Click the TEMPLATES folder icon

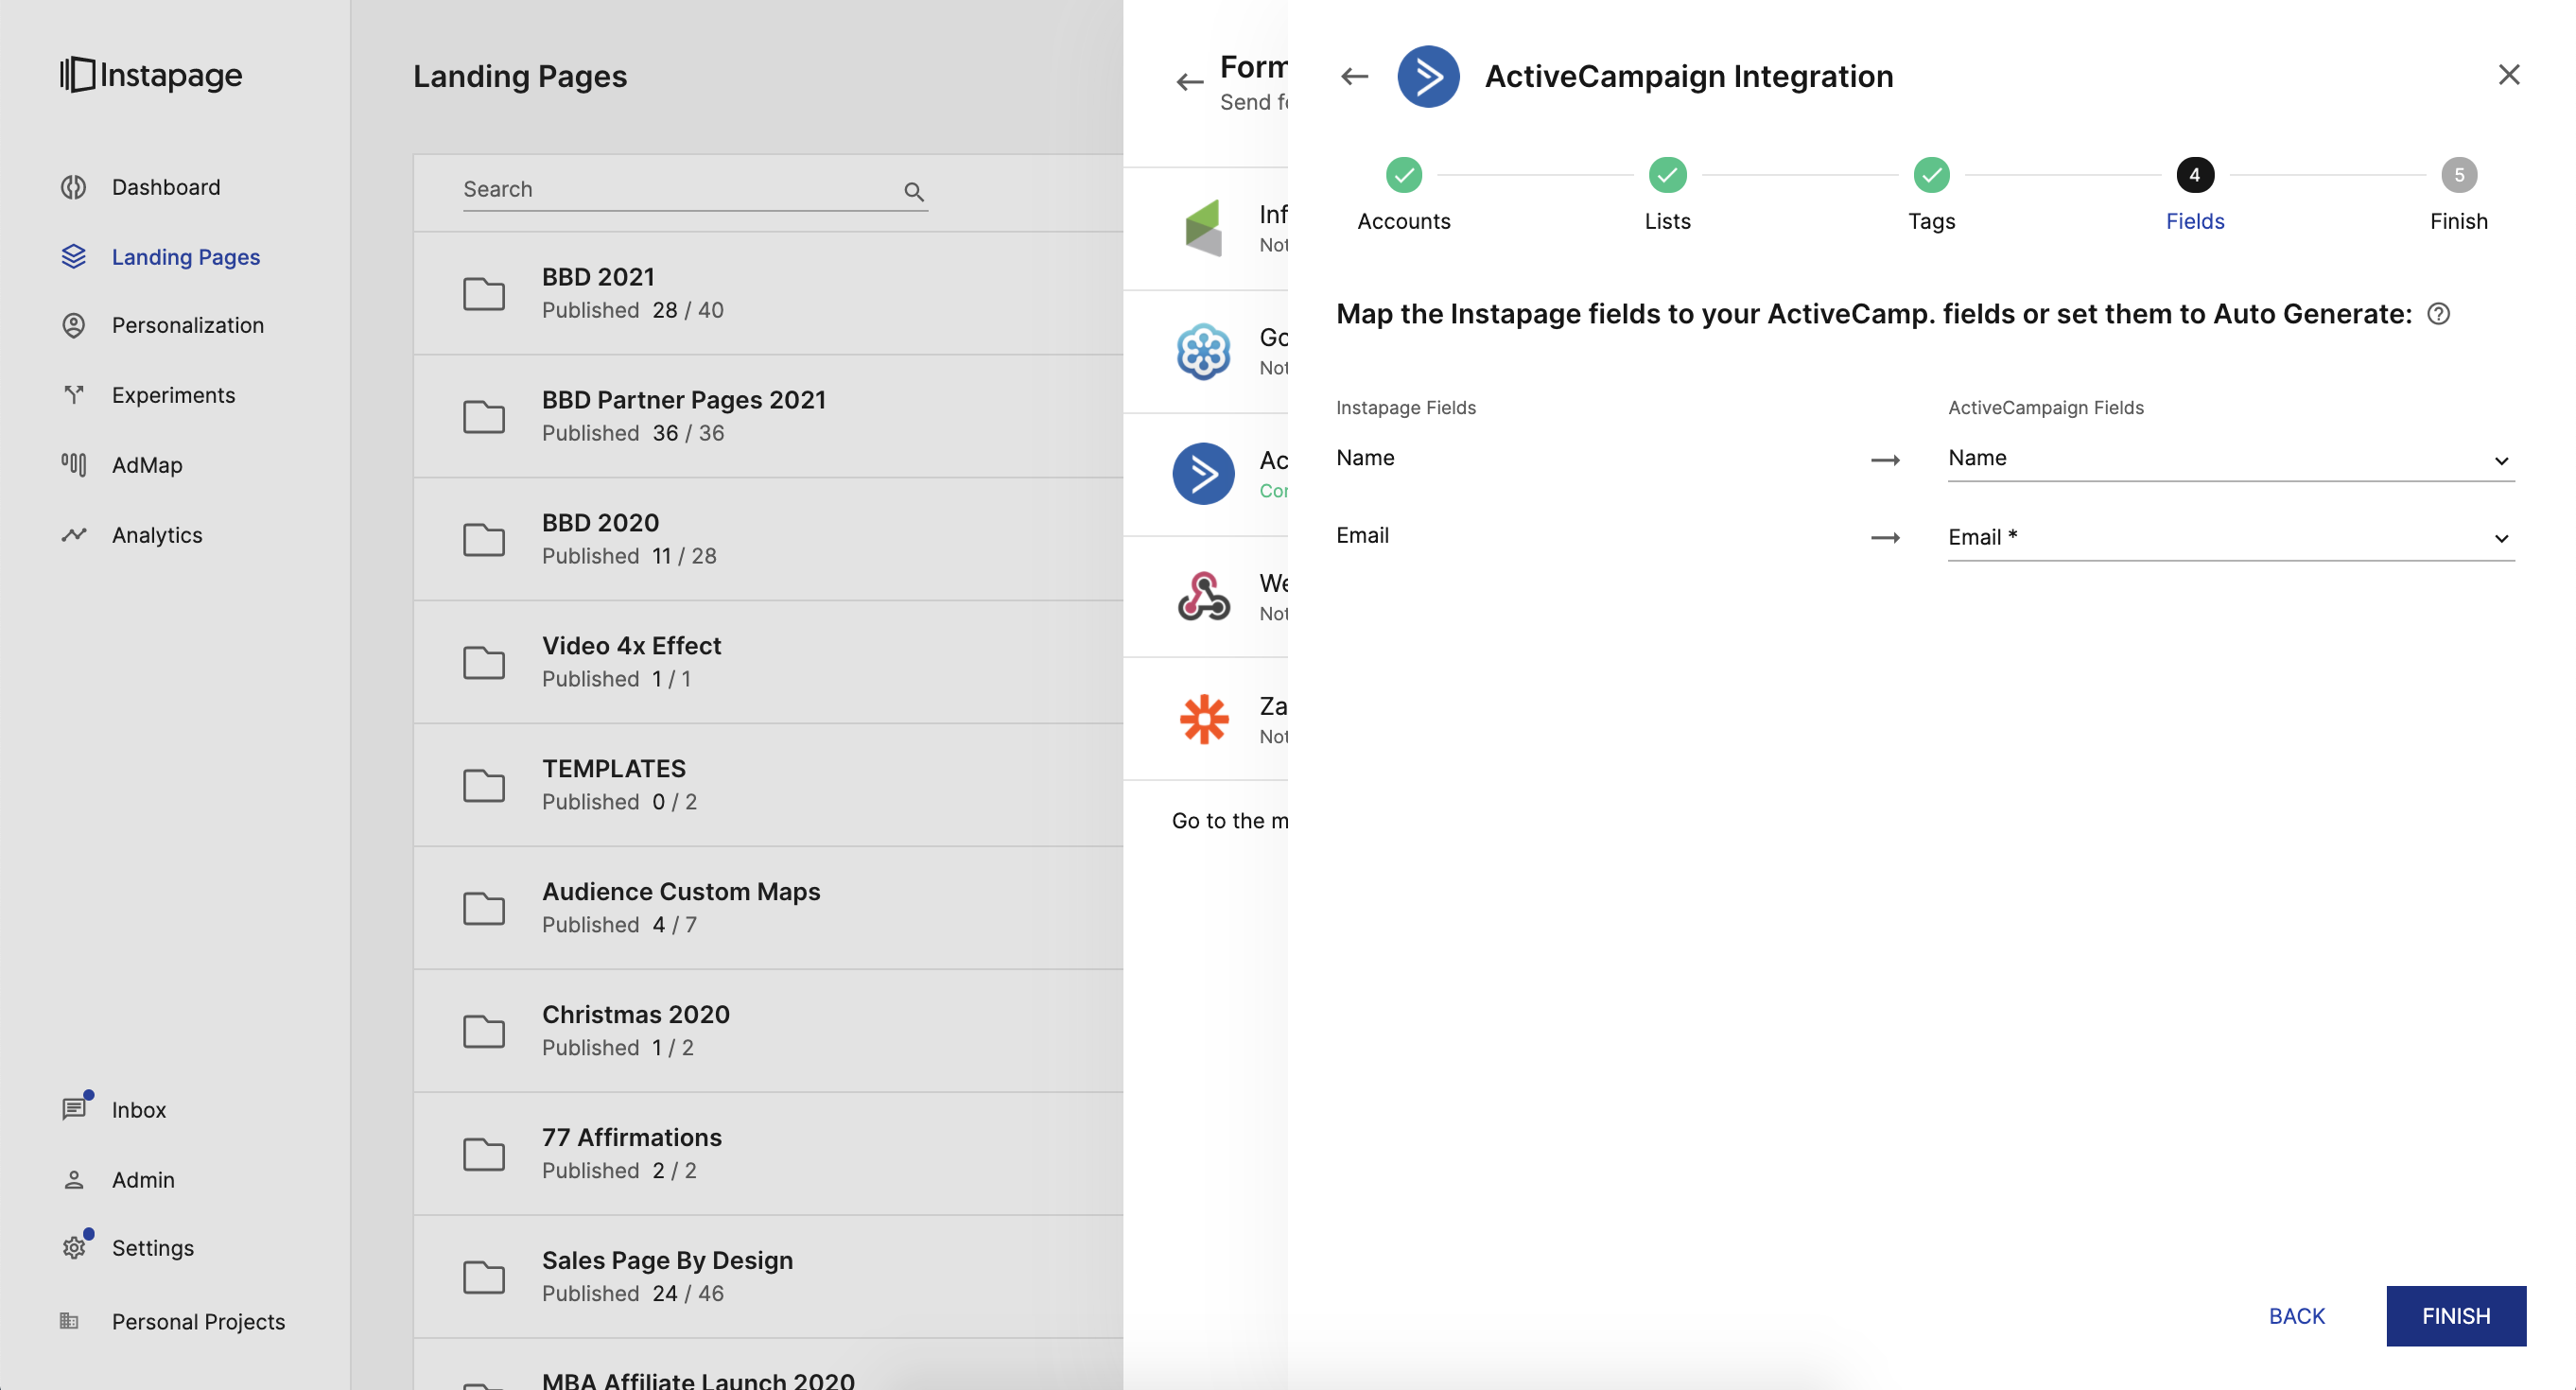(x=484, y=786)
